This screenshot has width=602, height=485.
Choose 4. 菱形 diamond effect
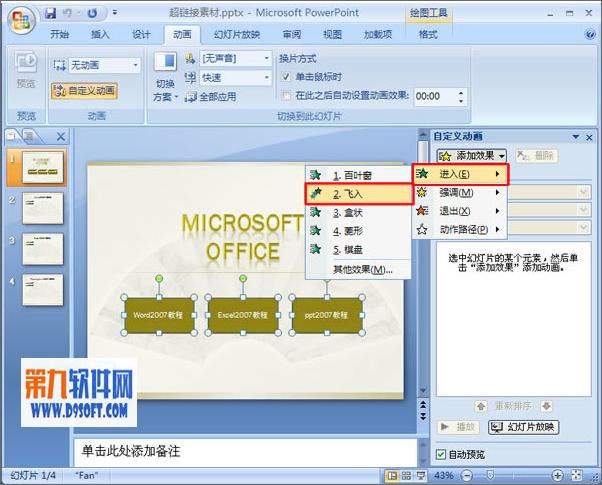[359, 231]
